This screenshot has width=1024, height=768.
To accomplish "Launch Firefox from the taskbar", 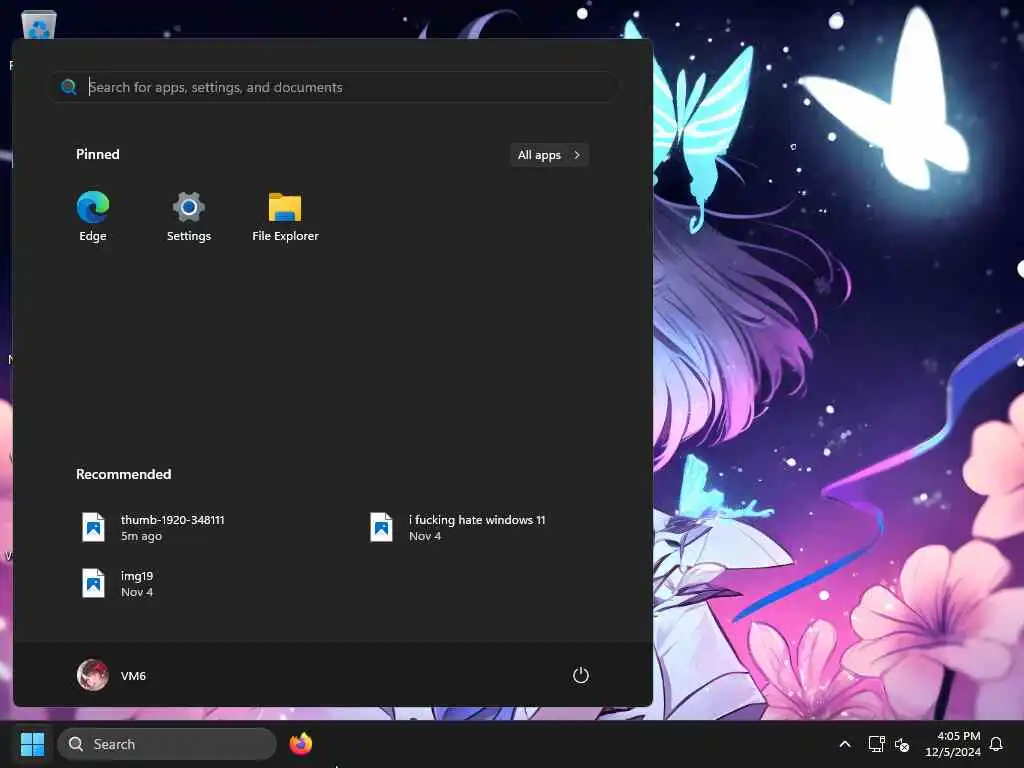I will (x=301, y=744).
